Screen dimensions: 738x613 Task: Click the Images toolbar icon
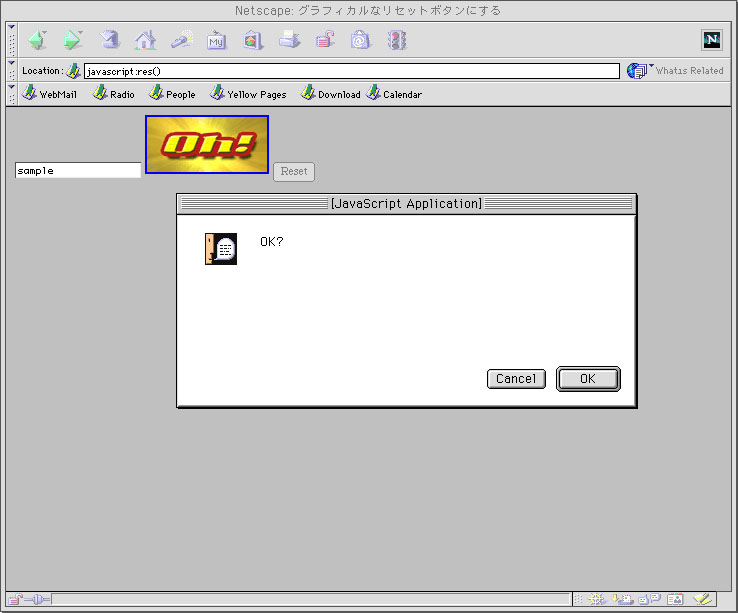point(253,40)
